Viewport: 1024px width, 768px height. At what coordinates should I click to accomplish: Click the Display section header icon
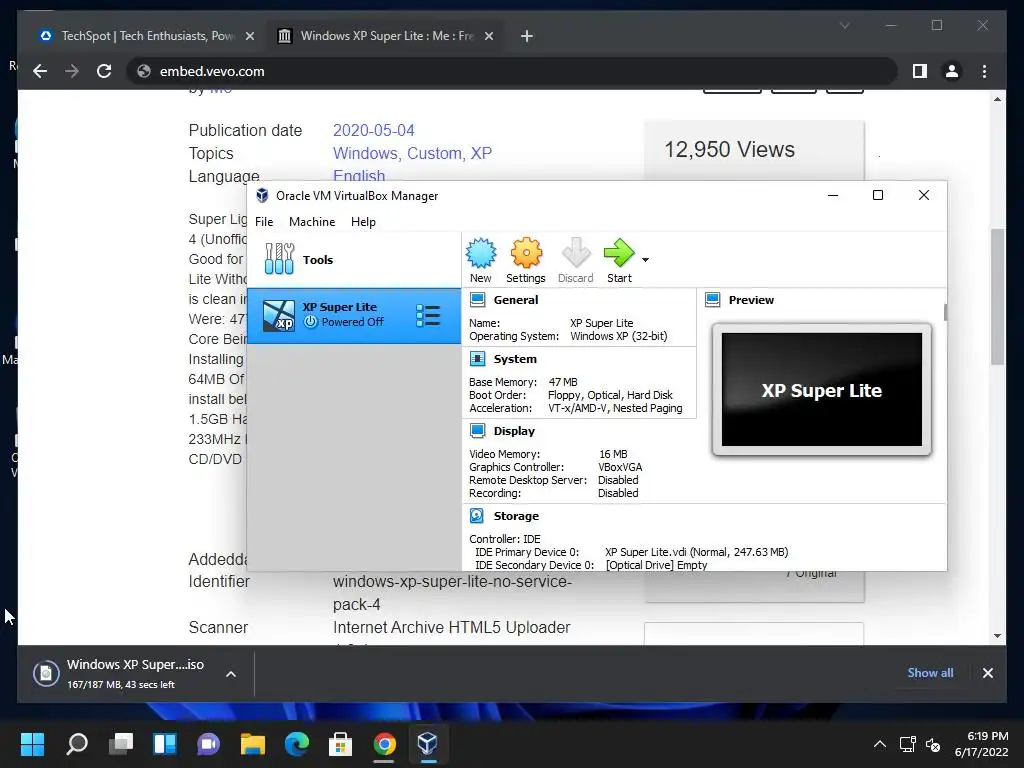point(478,430)
